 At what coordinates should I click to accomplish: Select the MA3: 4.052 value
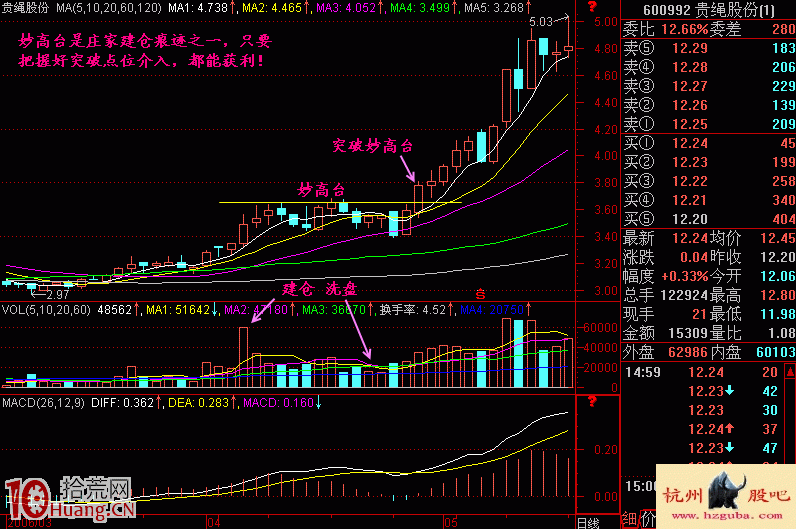346,8
